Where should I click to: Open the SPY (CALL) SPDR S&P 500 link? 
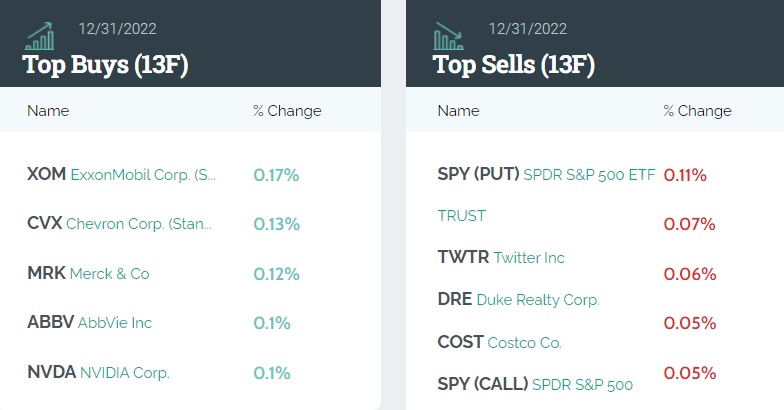click(535, 383)
